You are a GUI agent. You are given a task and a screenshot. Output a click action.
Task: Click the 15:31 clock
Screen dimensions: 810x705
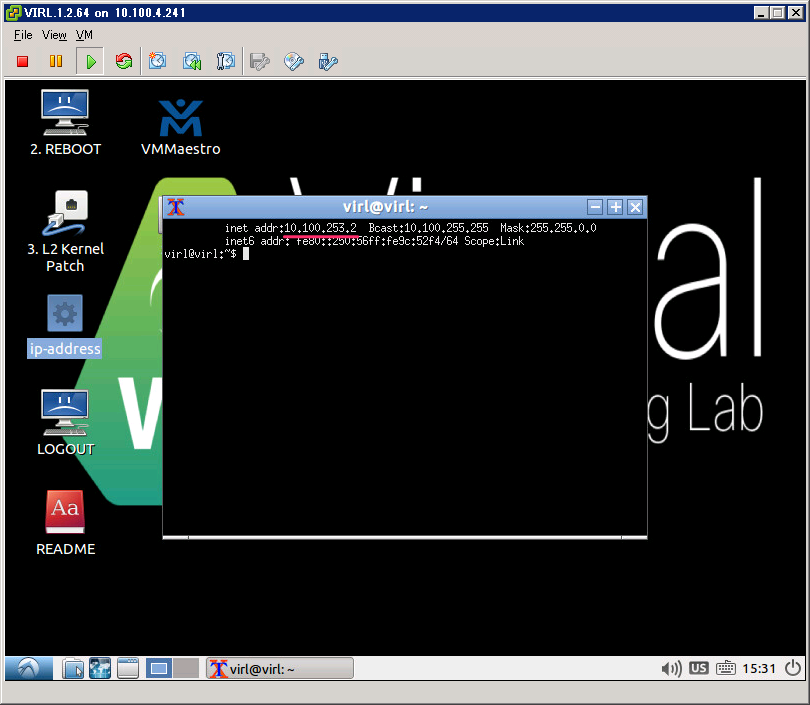click(759, 669)
